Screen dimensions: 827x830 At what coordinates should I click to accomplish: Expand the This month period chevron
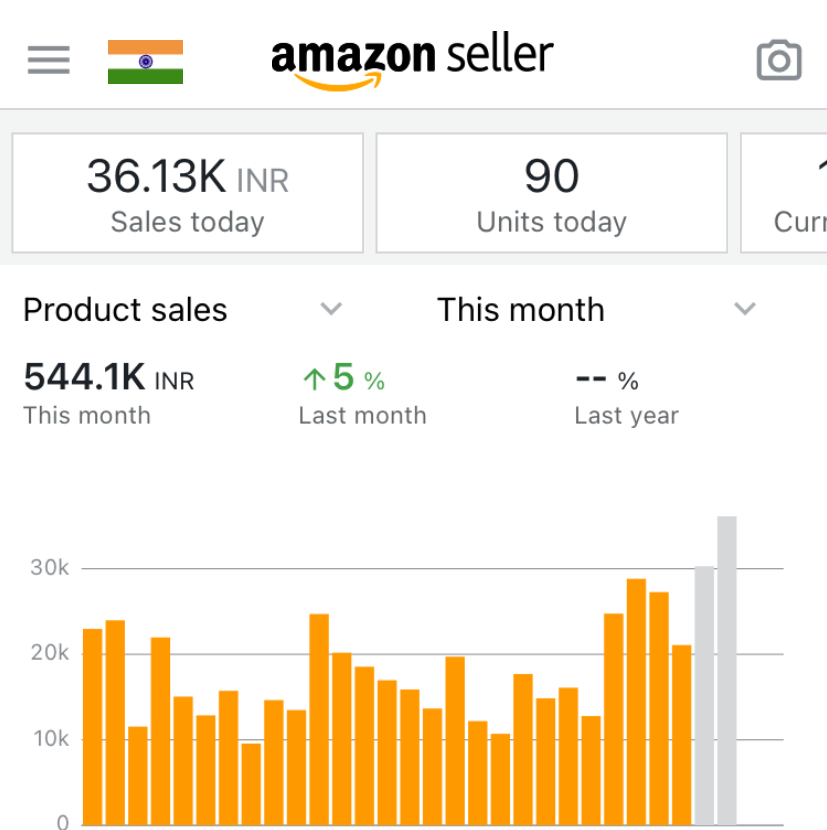coord(744,309)
